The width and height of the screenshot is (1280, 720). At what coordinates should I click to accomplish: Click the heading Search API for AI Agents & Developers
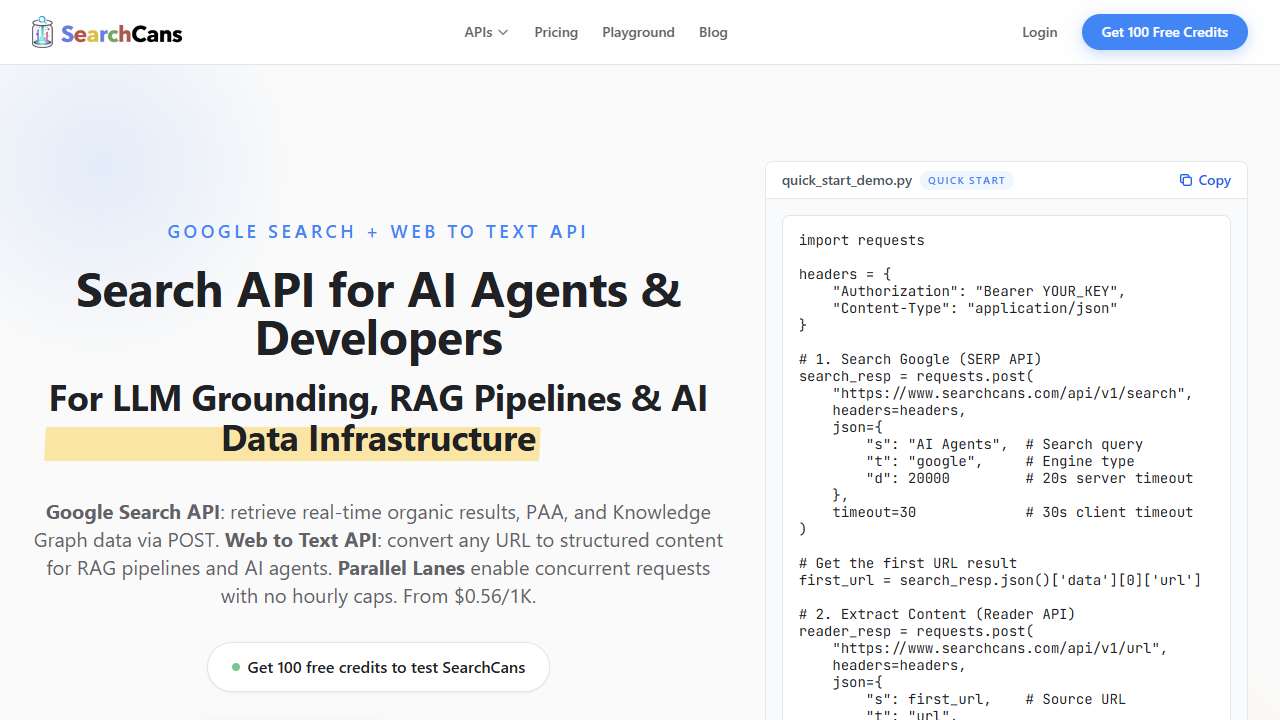[378, 314]
